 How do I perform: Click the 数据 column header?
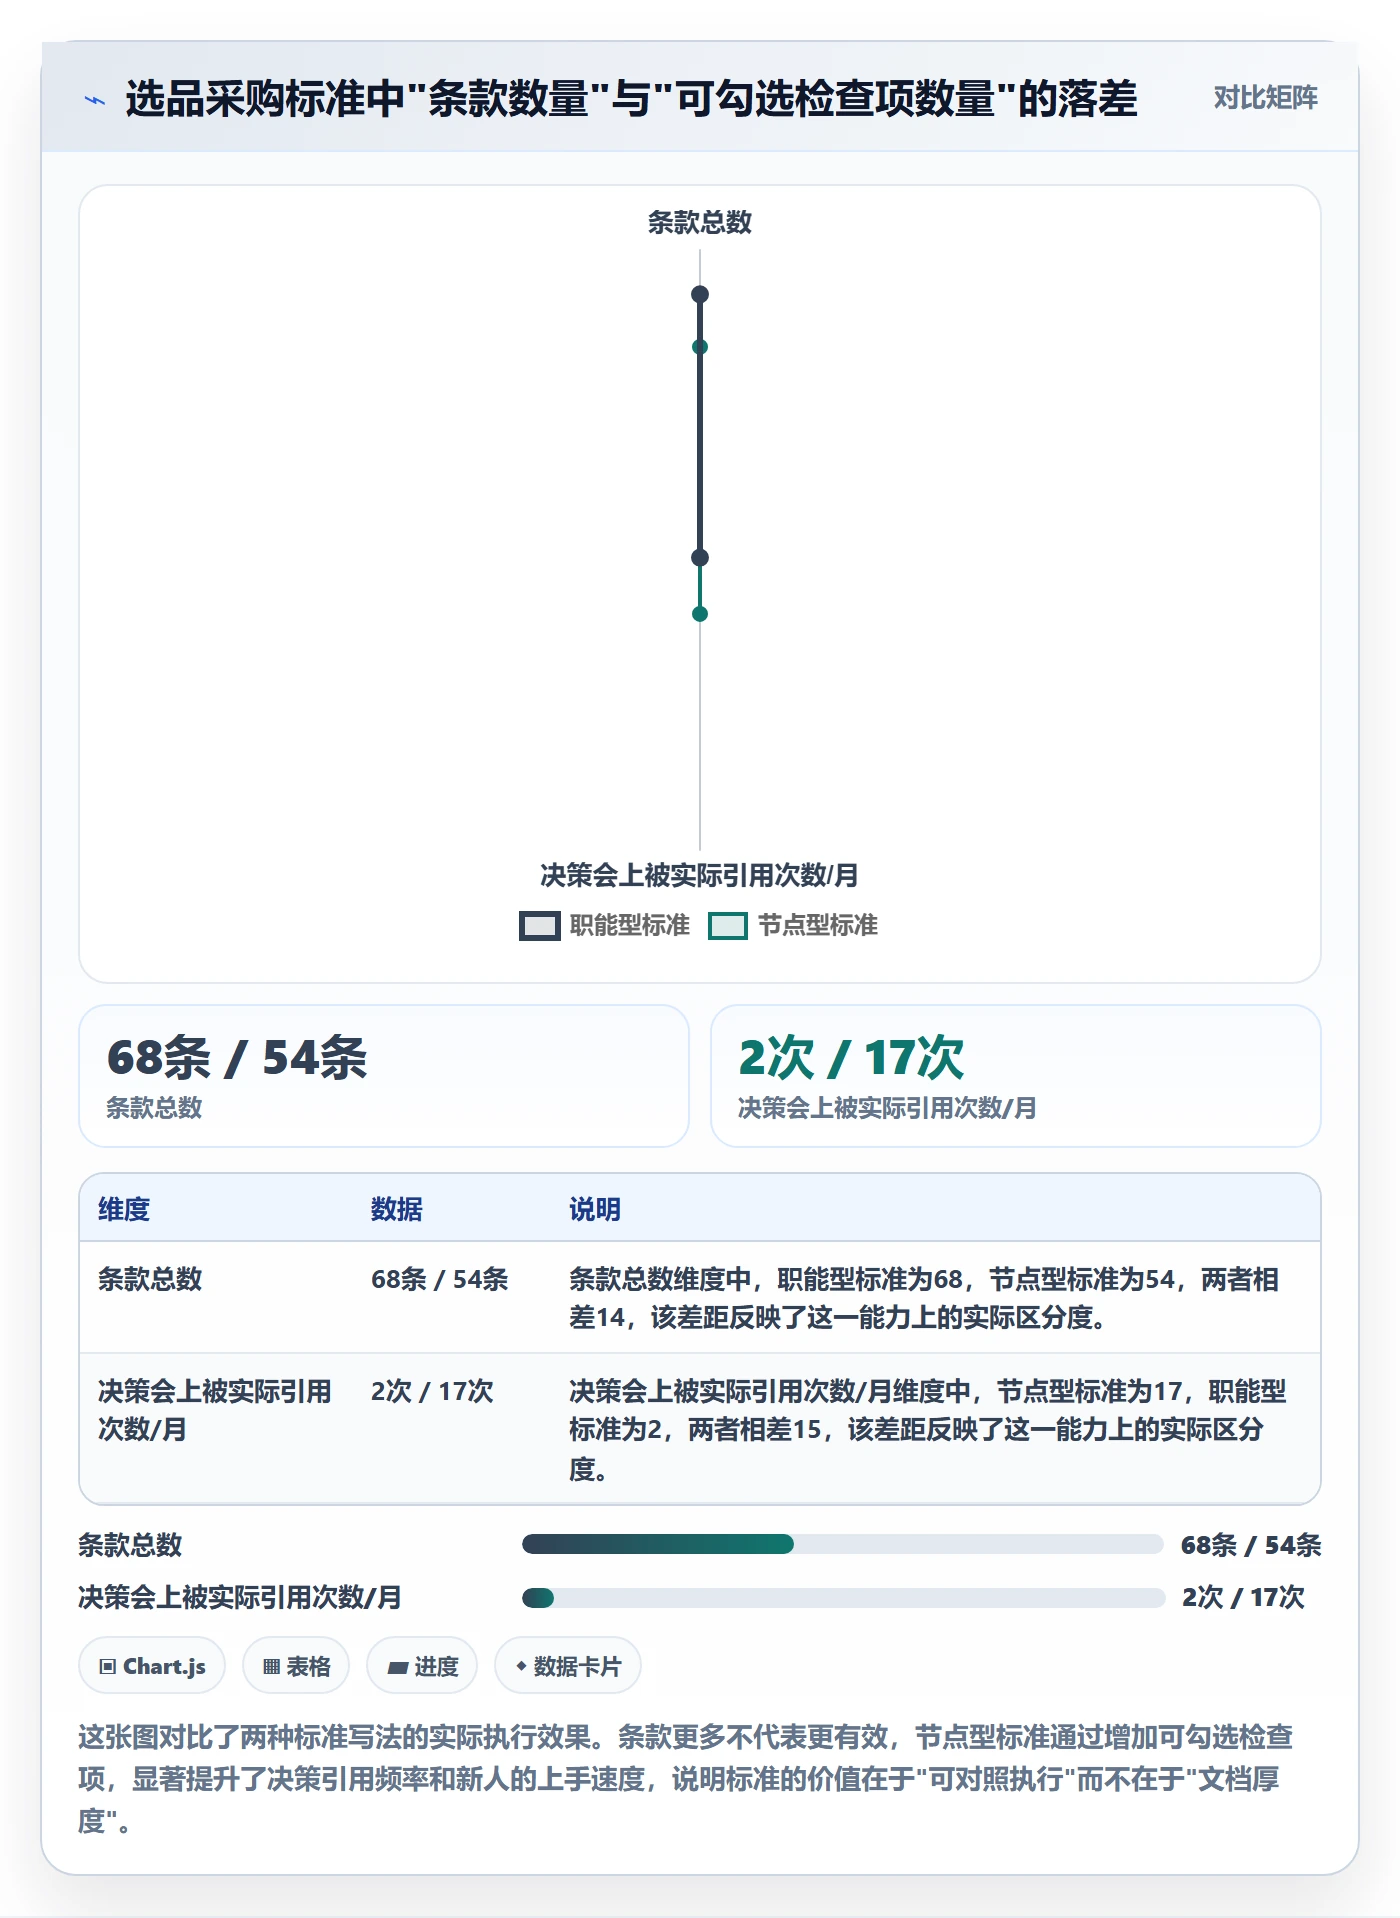coord(397,1209)
